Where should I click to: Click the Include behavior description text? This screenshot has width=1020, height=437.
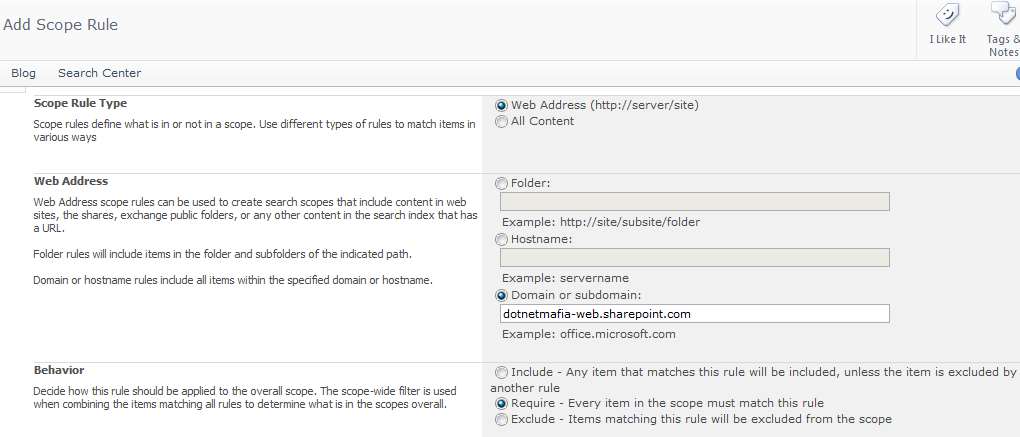(x=753, y=380)
